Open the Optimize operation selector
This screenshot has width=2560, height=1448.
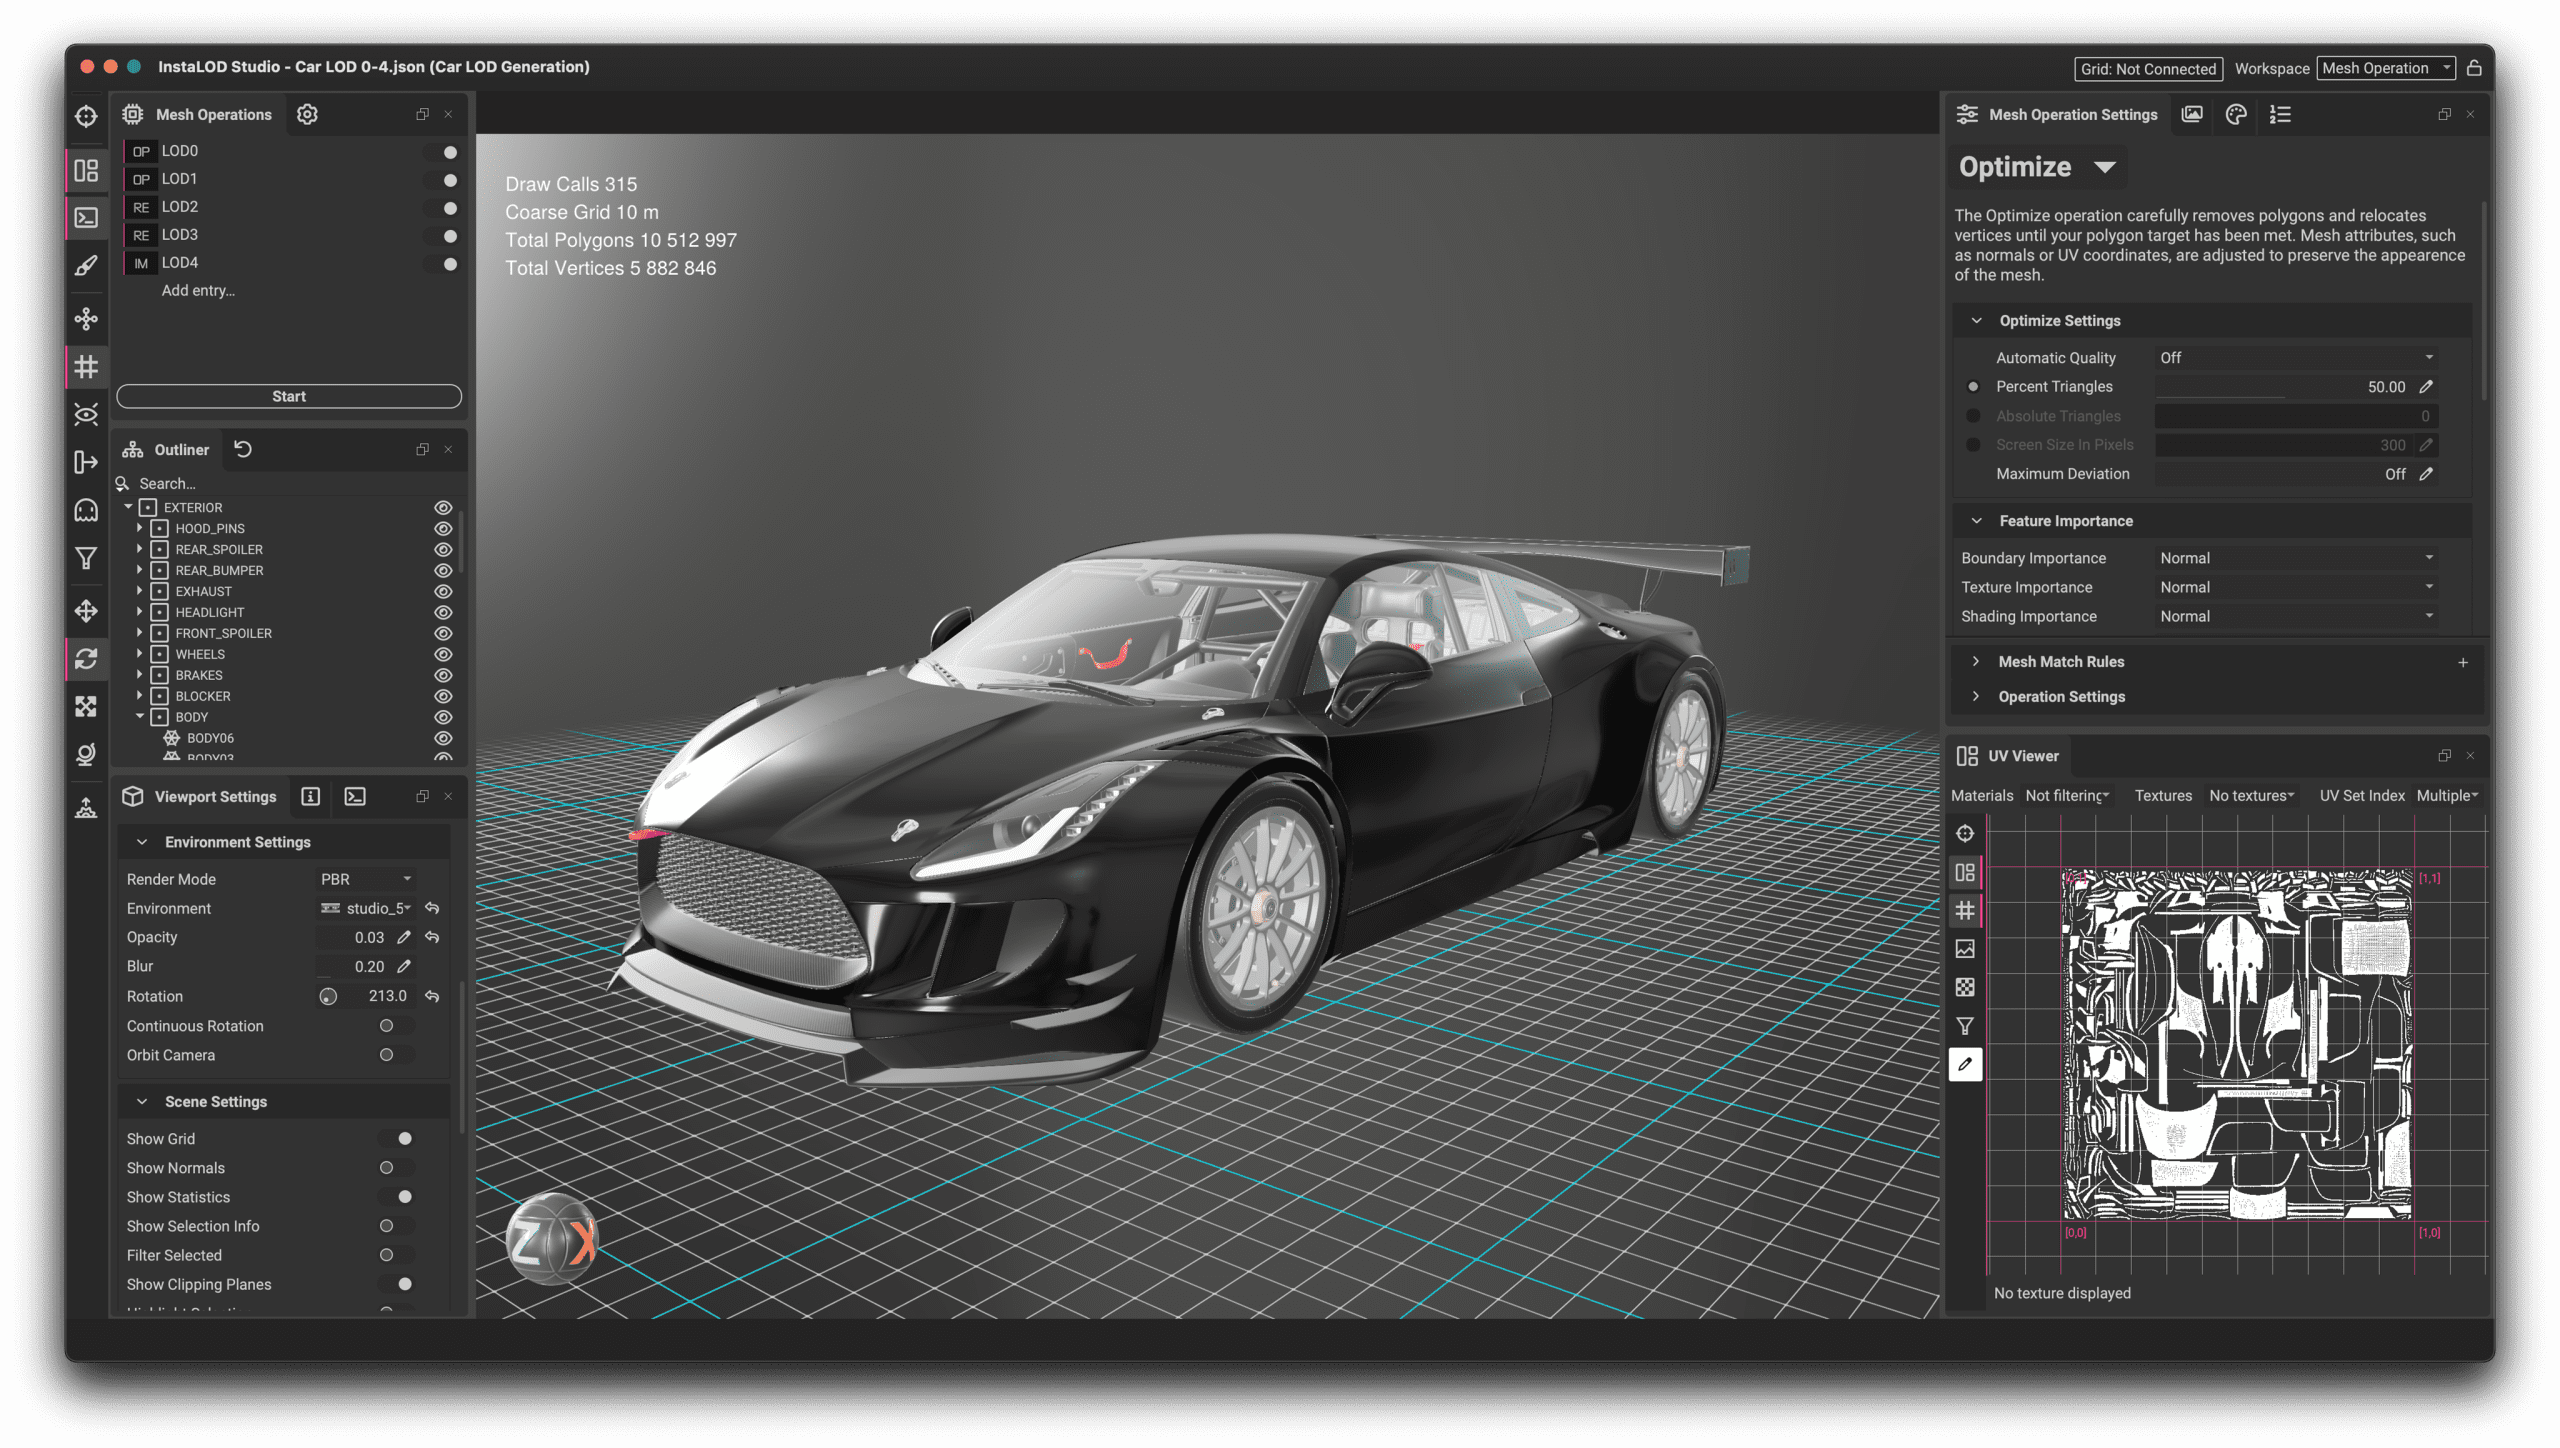point(2038,167)
